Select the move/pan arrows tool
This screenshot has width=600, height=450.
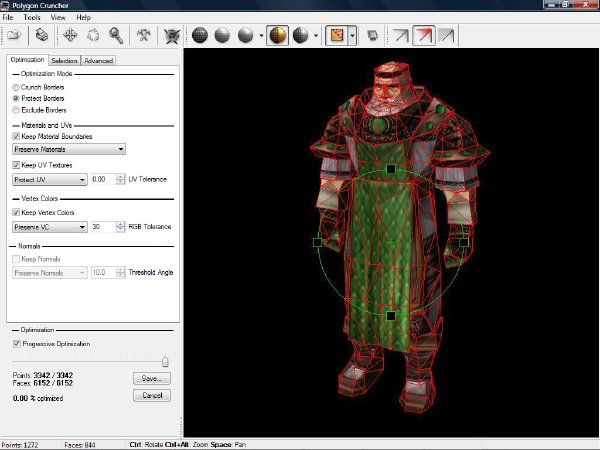(x=70, y=35)
